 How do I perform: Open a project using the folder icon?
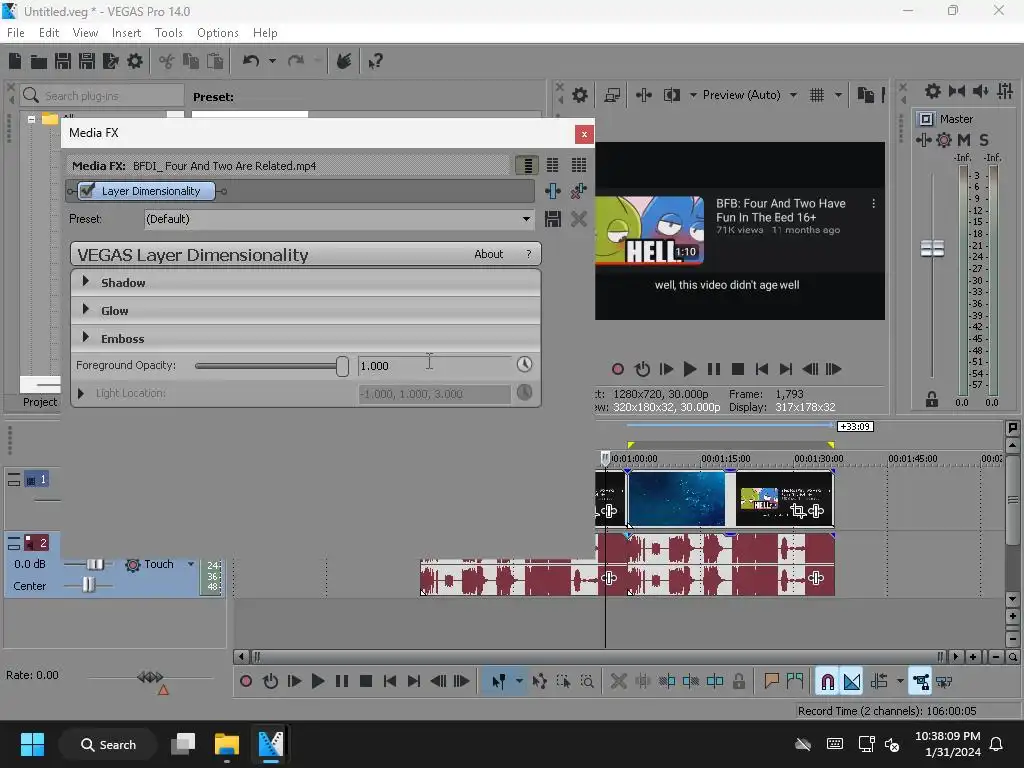(39, 61)
